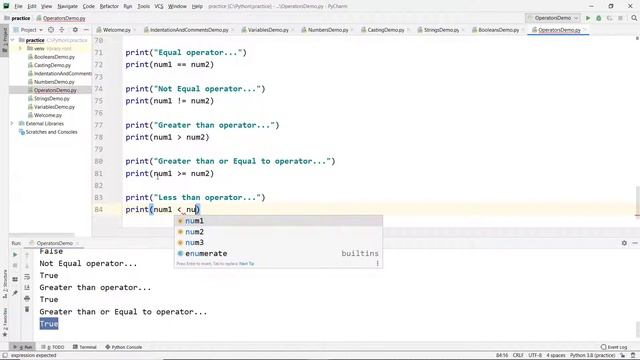This screenshot has height=360, width=640.
Task: Click UTF-8 encoding in status bar
Action: point(535,355)
